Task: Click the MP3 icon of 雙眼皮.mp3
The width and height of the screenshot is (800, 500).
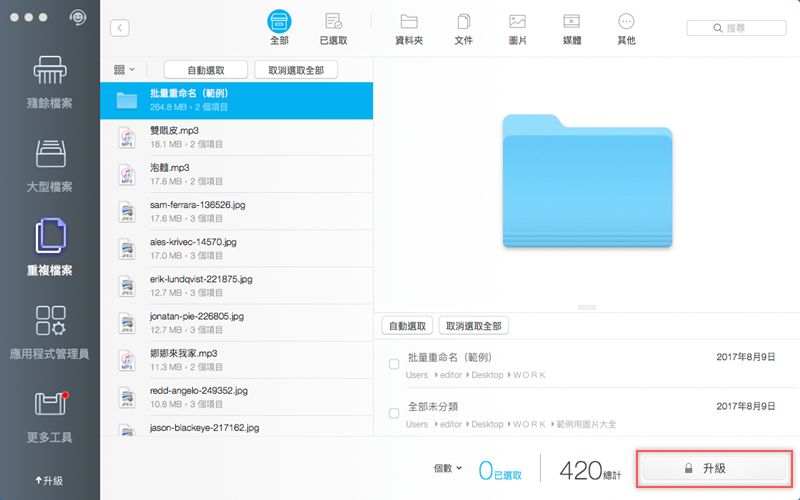Action: [x=127, y=138]
